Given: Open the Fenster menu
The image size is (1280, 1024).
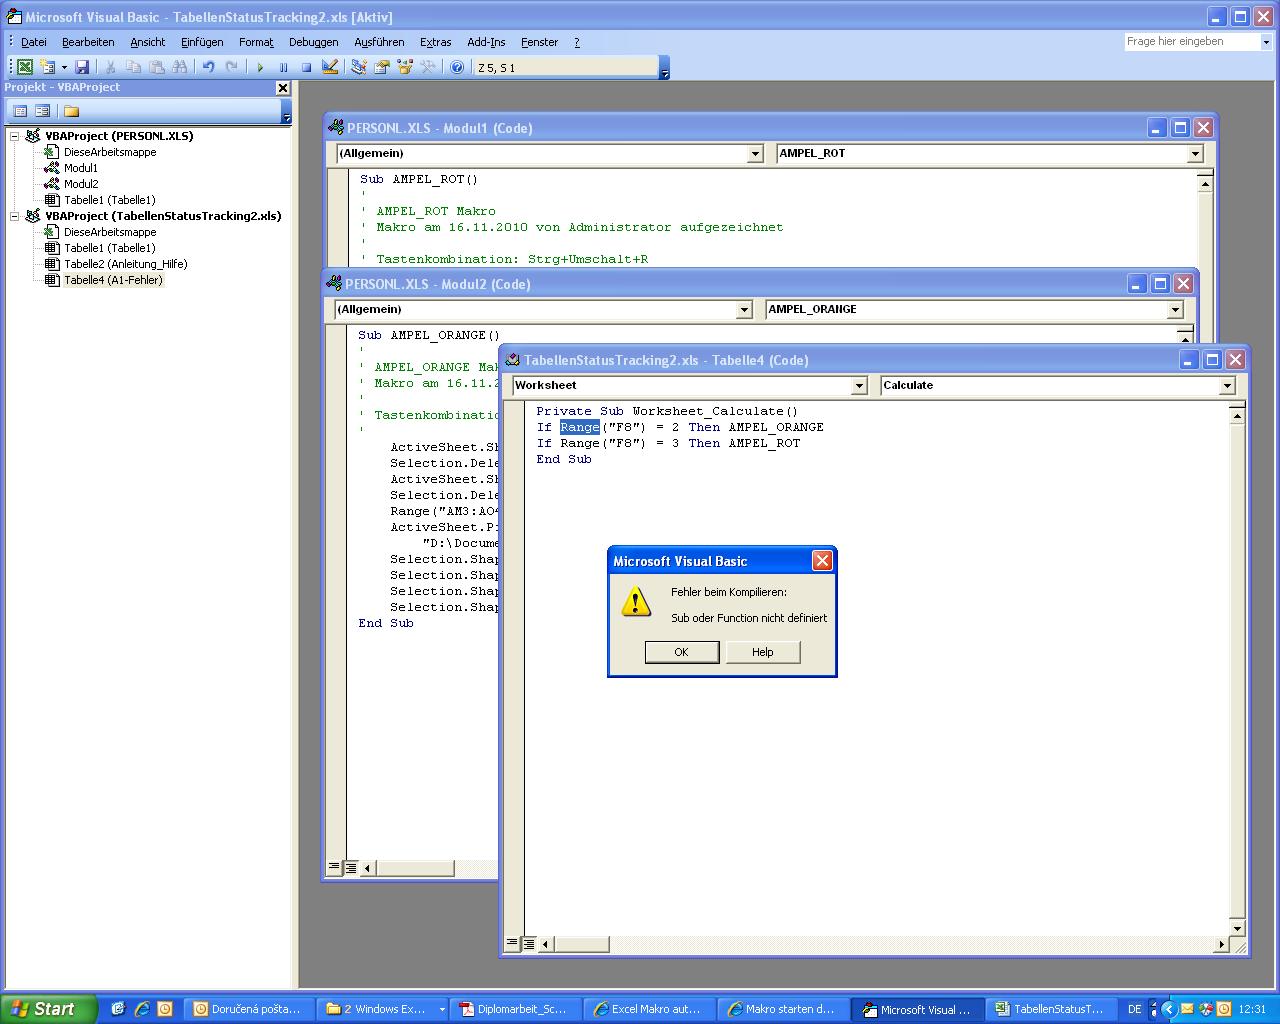Looking at the screenshot, I should 539,42.
